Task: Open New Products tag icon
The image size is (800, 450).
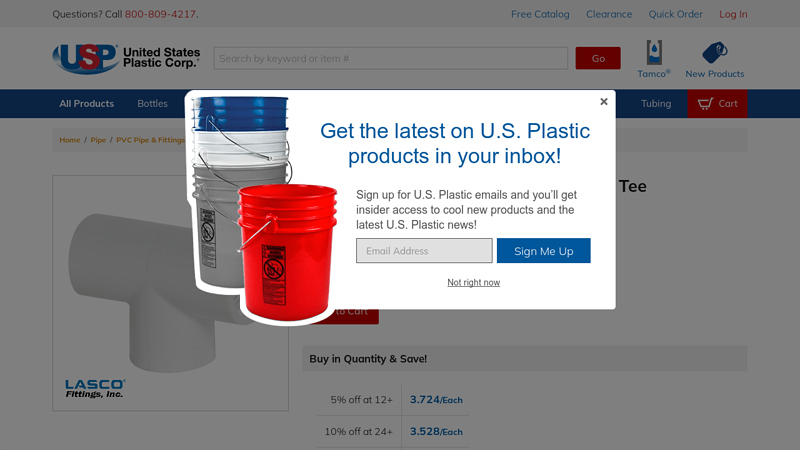Action: tap(714, 52)
